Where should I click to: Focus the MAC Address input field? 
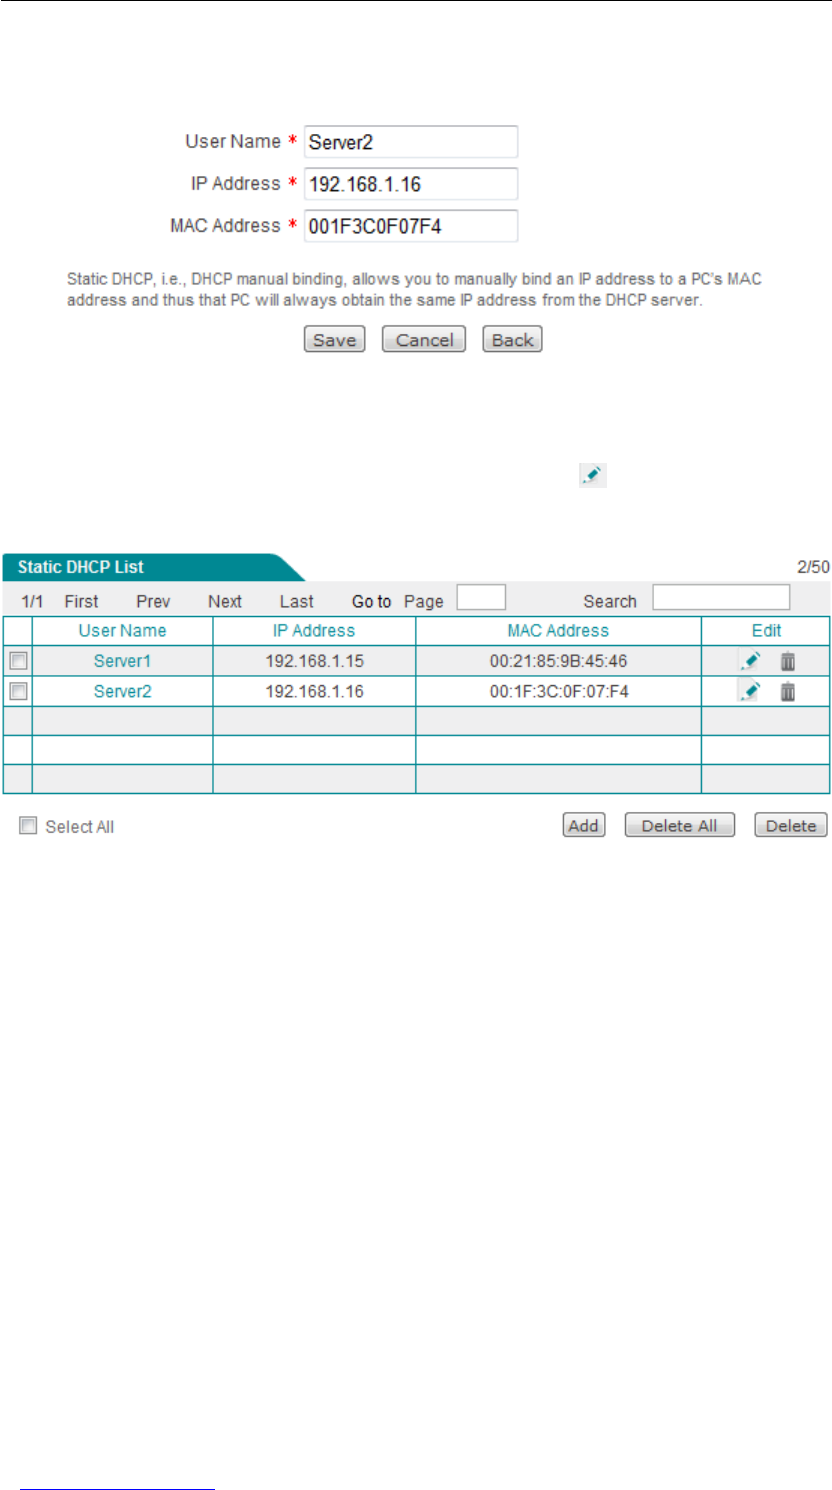tap(410, 226)
